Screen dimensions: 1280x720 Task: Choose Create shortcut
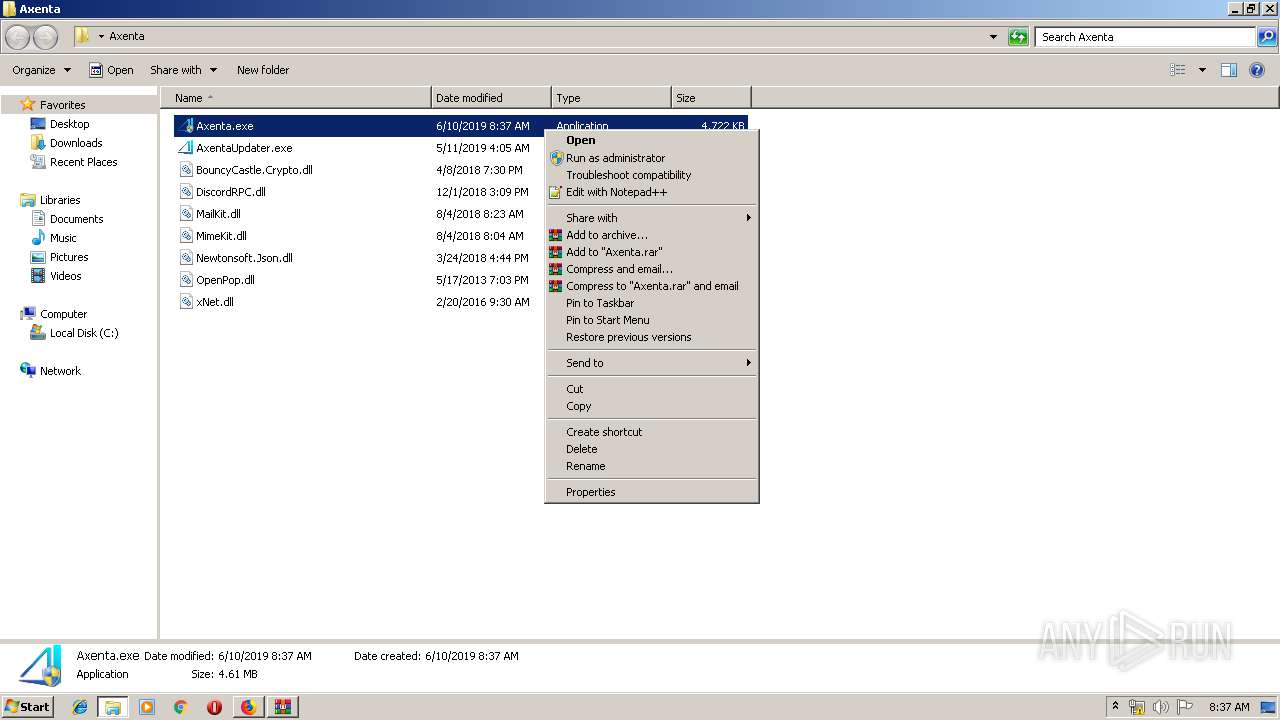point(652,432)
